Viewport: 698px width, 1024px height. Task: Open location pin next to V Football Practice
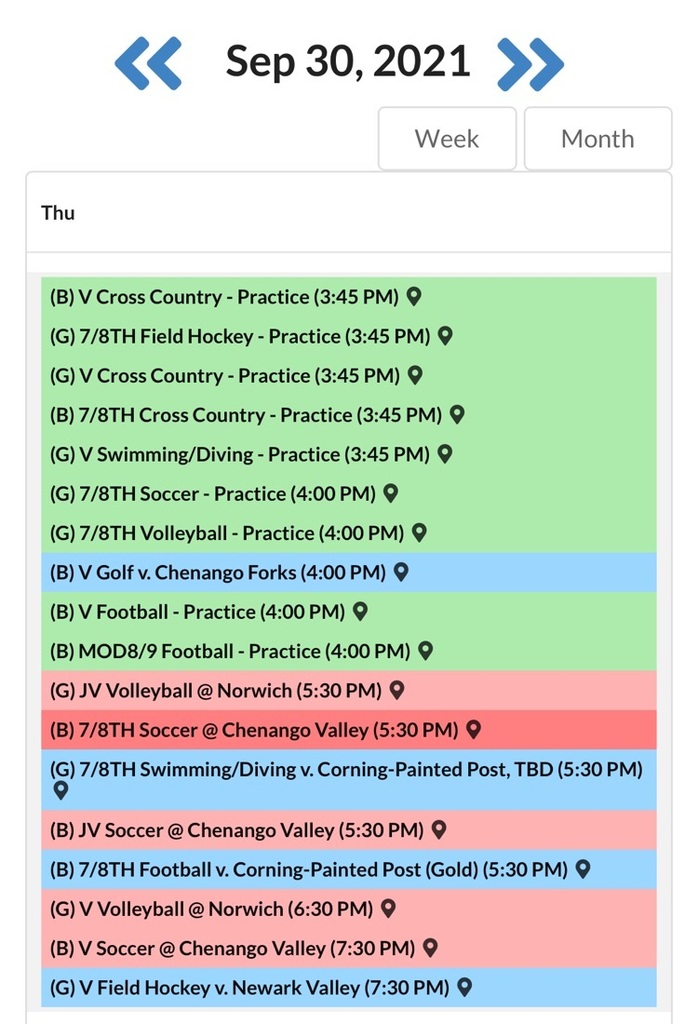tap(360, 611)
